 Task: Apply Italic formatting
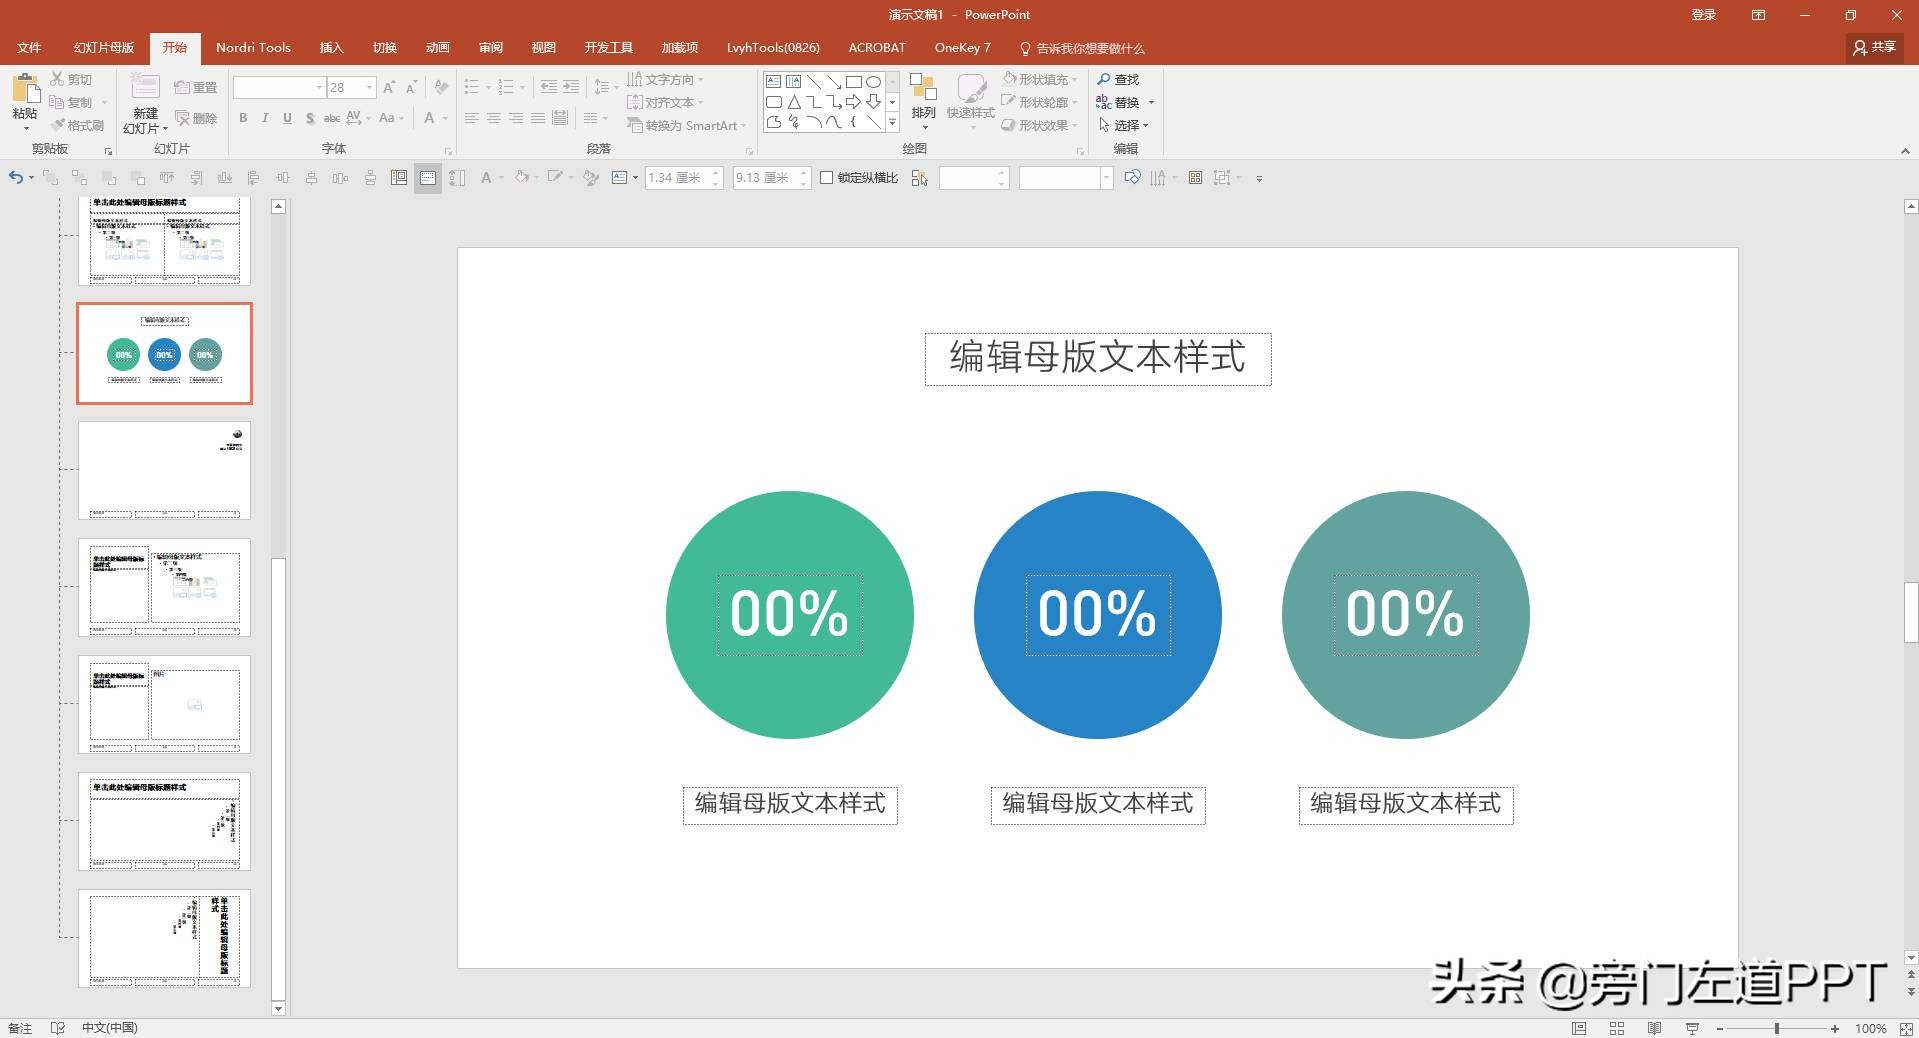tap(265, 118)
